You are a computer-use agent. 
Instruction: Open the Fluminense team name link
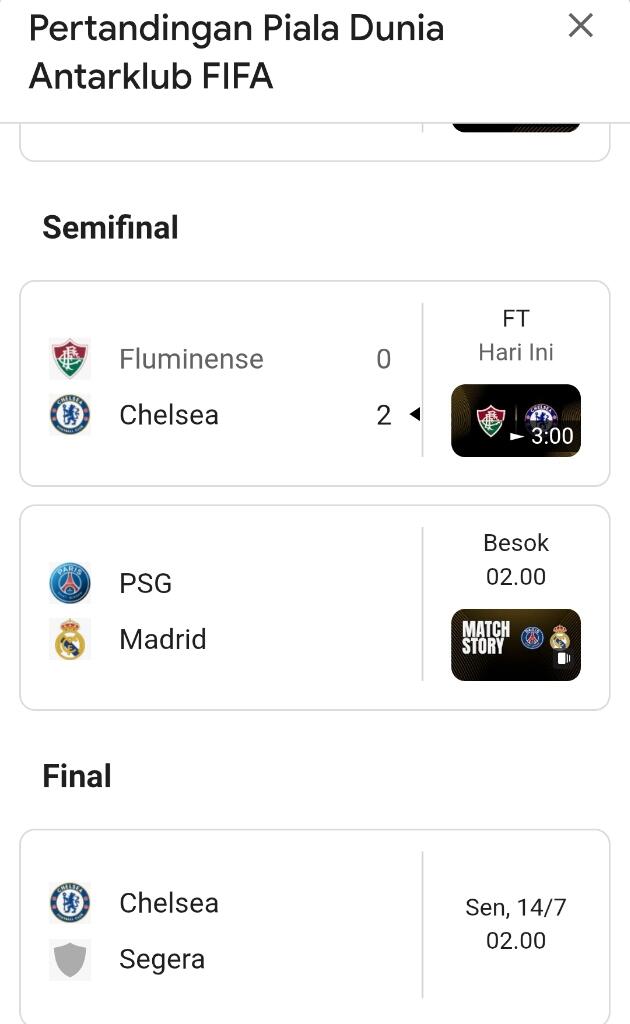pos(191,359)
